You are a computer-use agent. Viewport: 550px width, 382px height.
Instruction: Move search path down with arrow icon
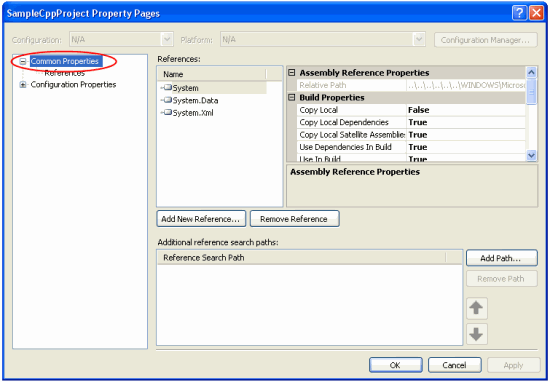coord(476,334)
